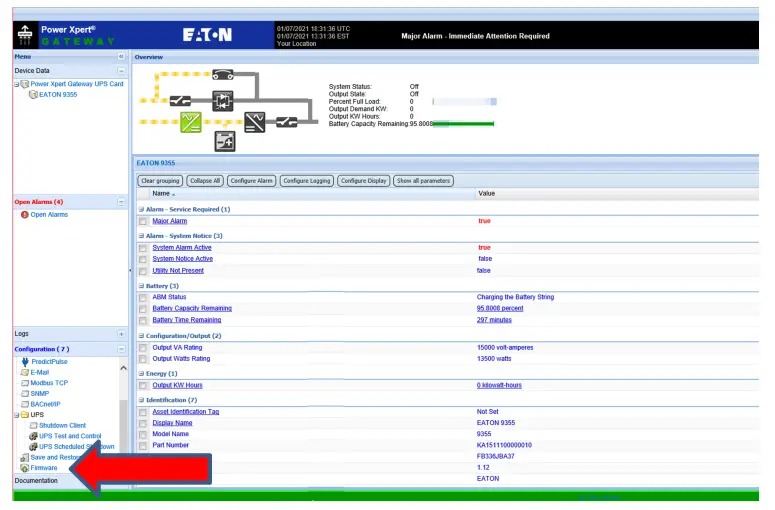
Task: Click the EATON logo in header
Action: point(207,35)
